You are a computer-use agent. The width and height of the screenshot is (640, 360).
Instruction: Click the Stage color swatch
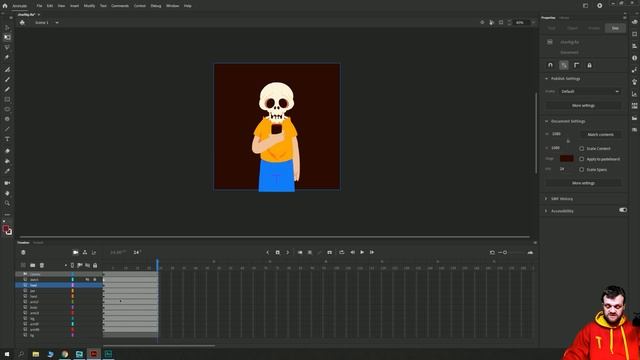pyautogui.click(x=567, y=158)
